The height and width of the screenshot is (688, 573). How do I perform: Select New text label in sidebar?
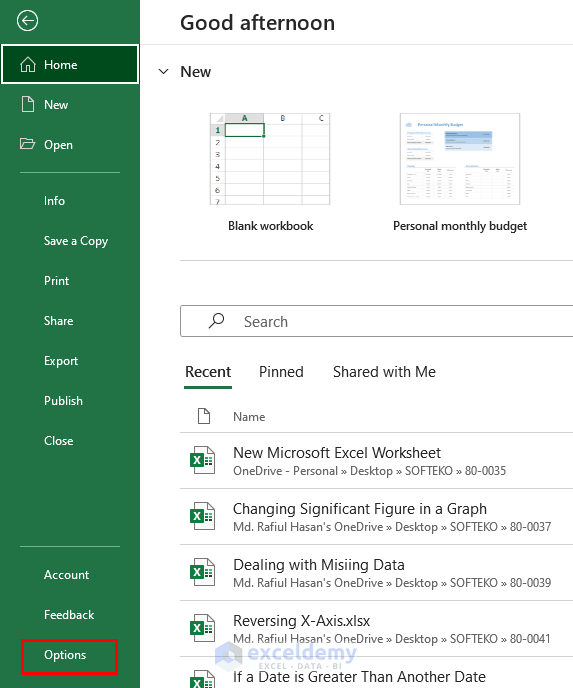56,105
